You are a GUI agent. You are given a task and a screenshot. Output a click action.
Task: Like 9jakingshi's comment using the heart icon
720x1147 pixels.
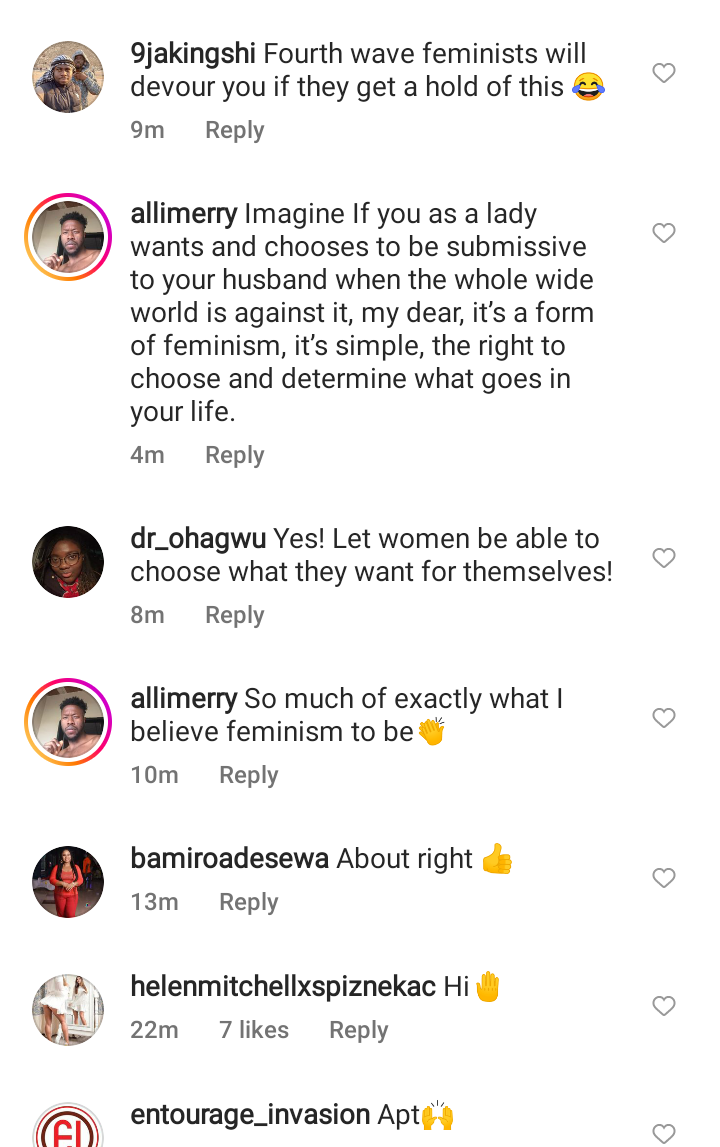tap(663, 72)
